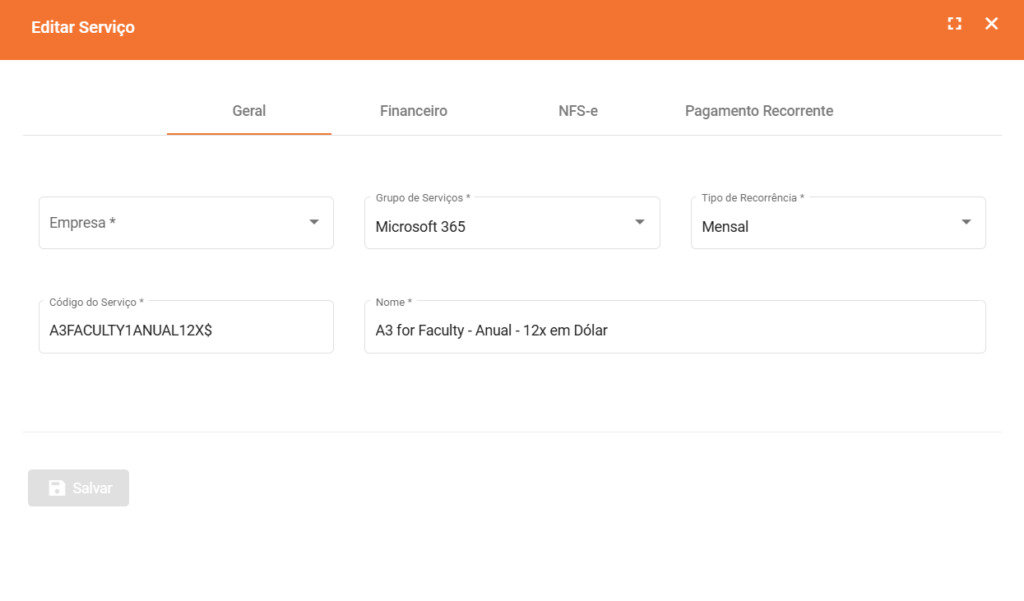Open the Financeiro tab

coord(413,111)
